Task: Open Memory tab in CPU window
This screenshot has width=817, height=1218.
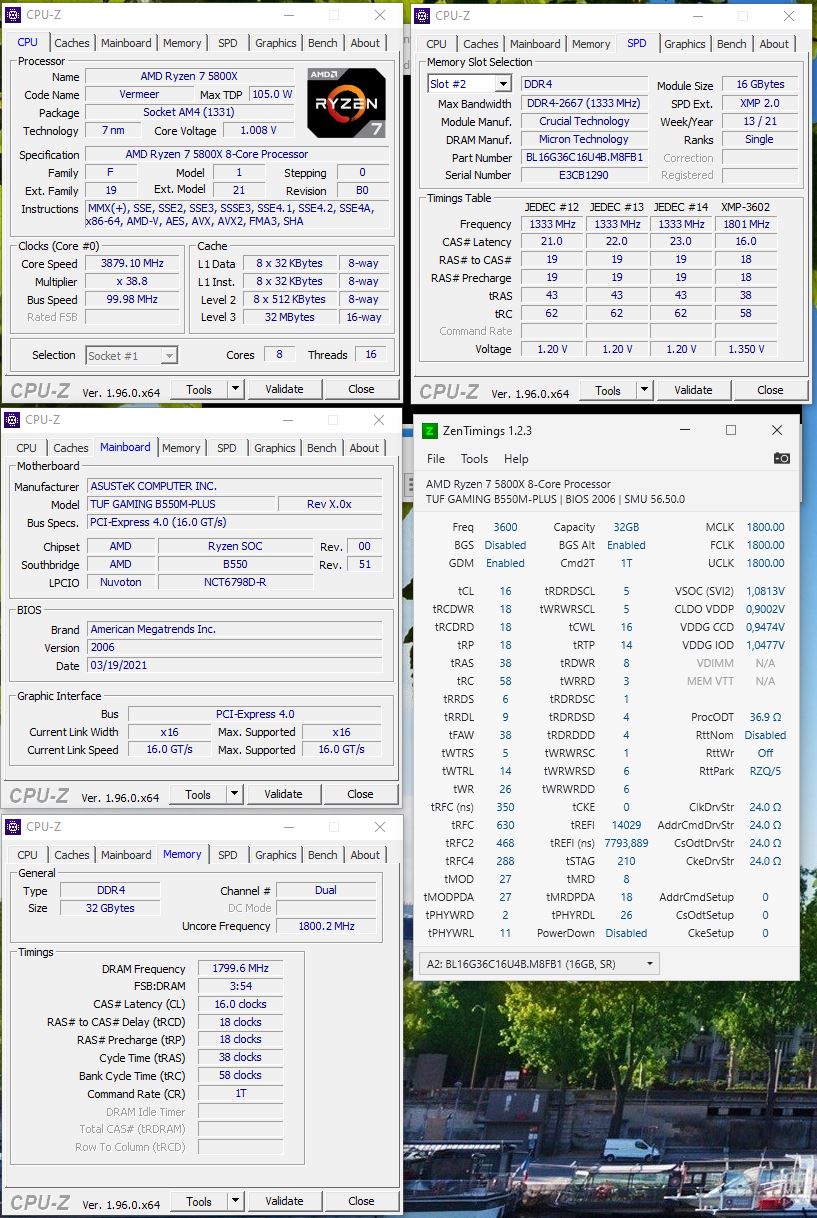Action: tap(182, 43)
